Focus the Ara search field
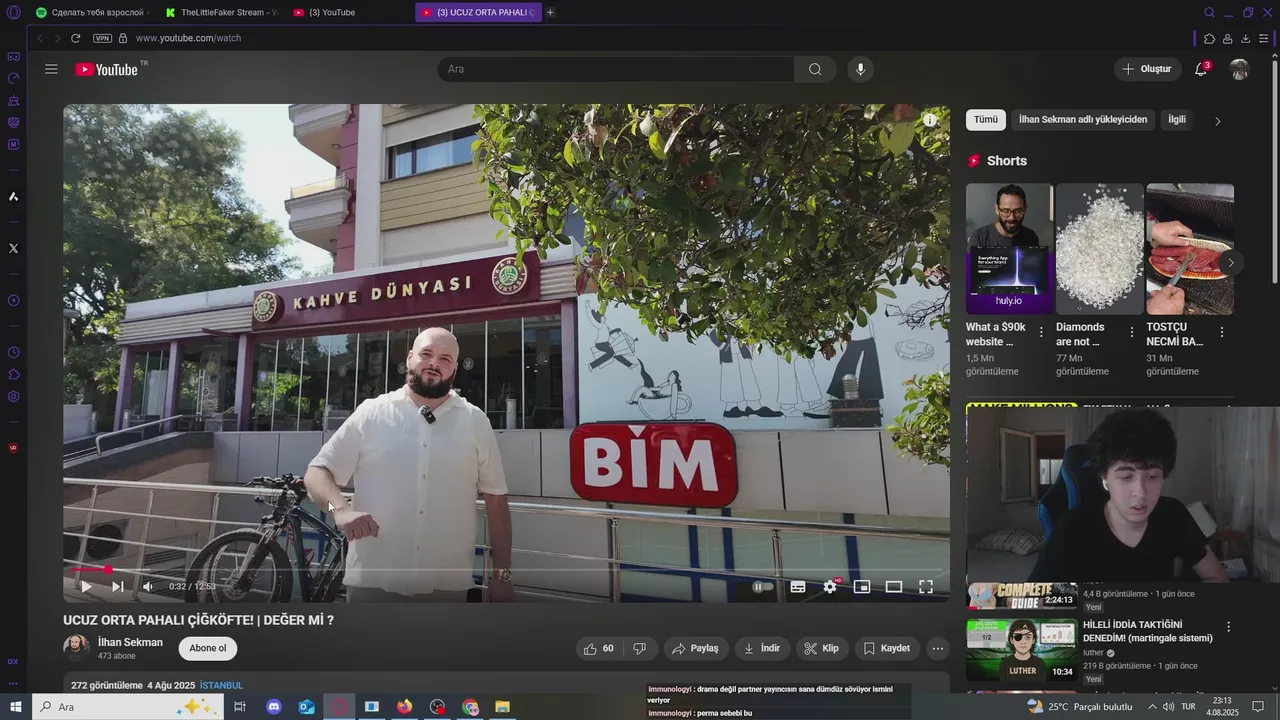Viewport: 1280px width, 720px height. pyautogui.click(x=616, y=69)
